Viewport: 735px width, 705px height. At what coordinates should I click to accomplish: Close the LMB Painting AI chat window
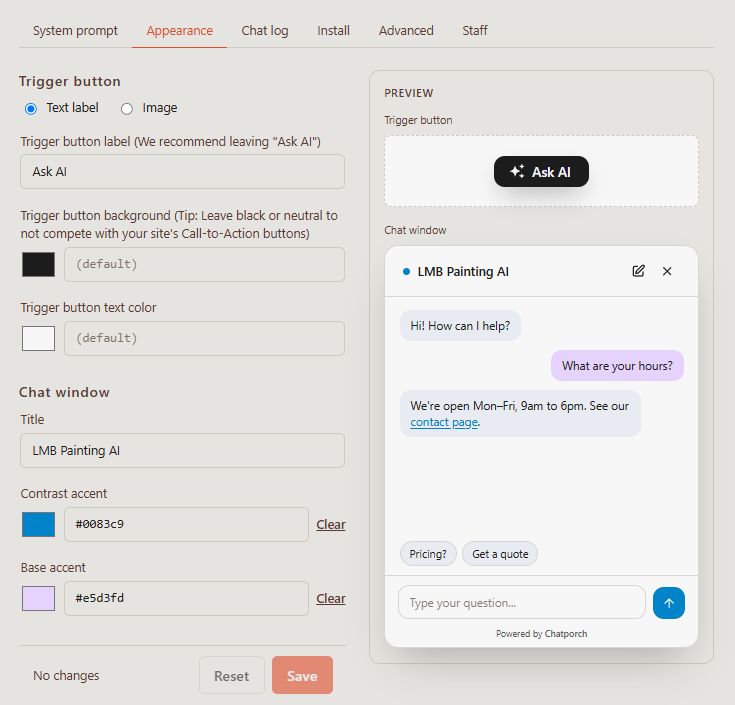click(x=667, y=271)
